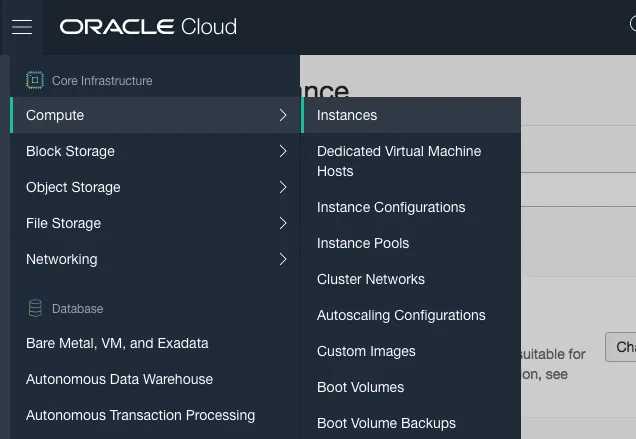The image size is (636, 439).
Task: Open Instance Configurations
Action: (x=391, y=207)
